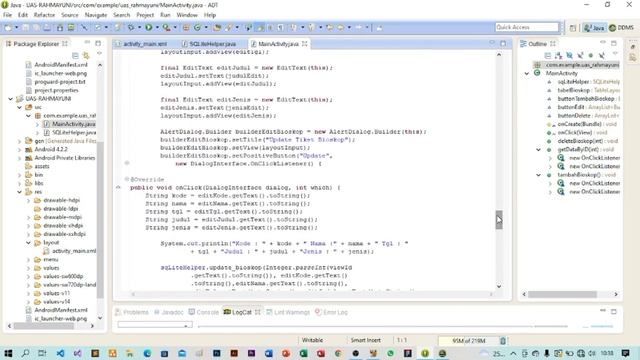Click the garbage collector trash icon

tap(503, 340)
